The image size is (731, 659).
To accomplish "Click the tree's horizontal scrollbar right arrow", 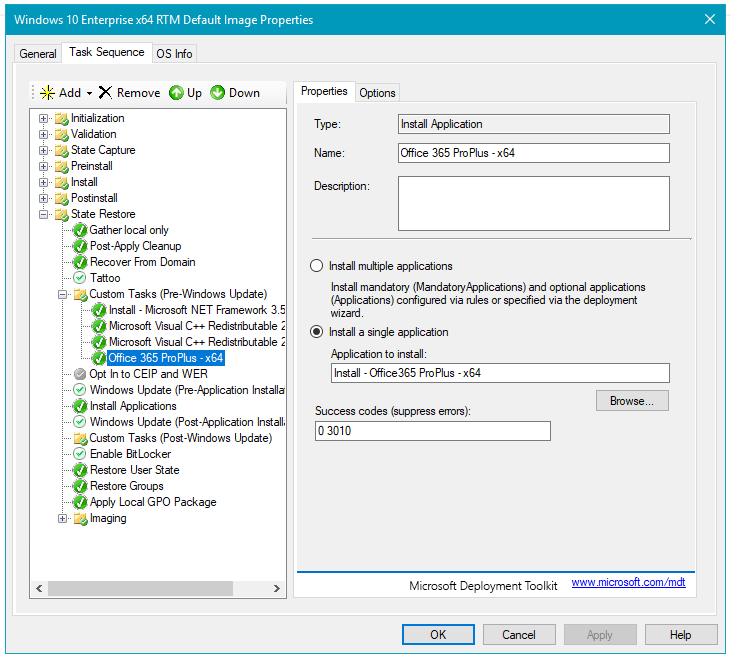I will click(278, 589).
